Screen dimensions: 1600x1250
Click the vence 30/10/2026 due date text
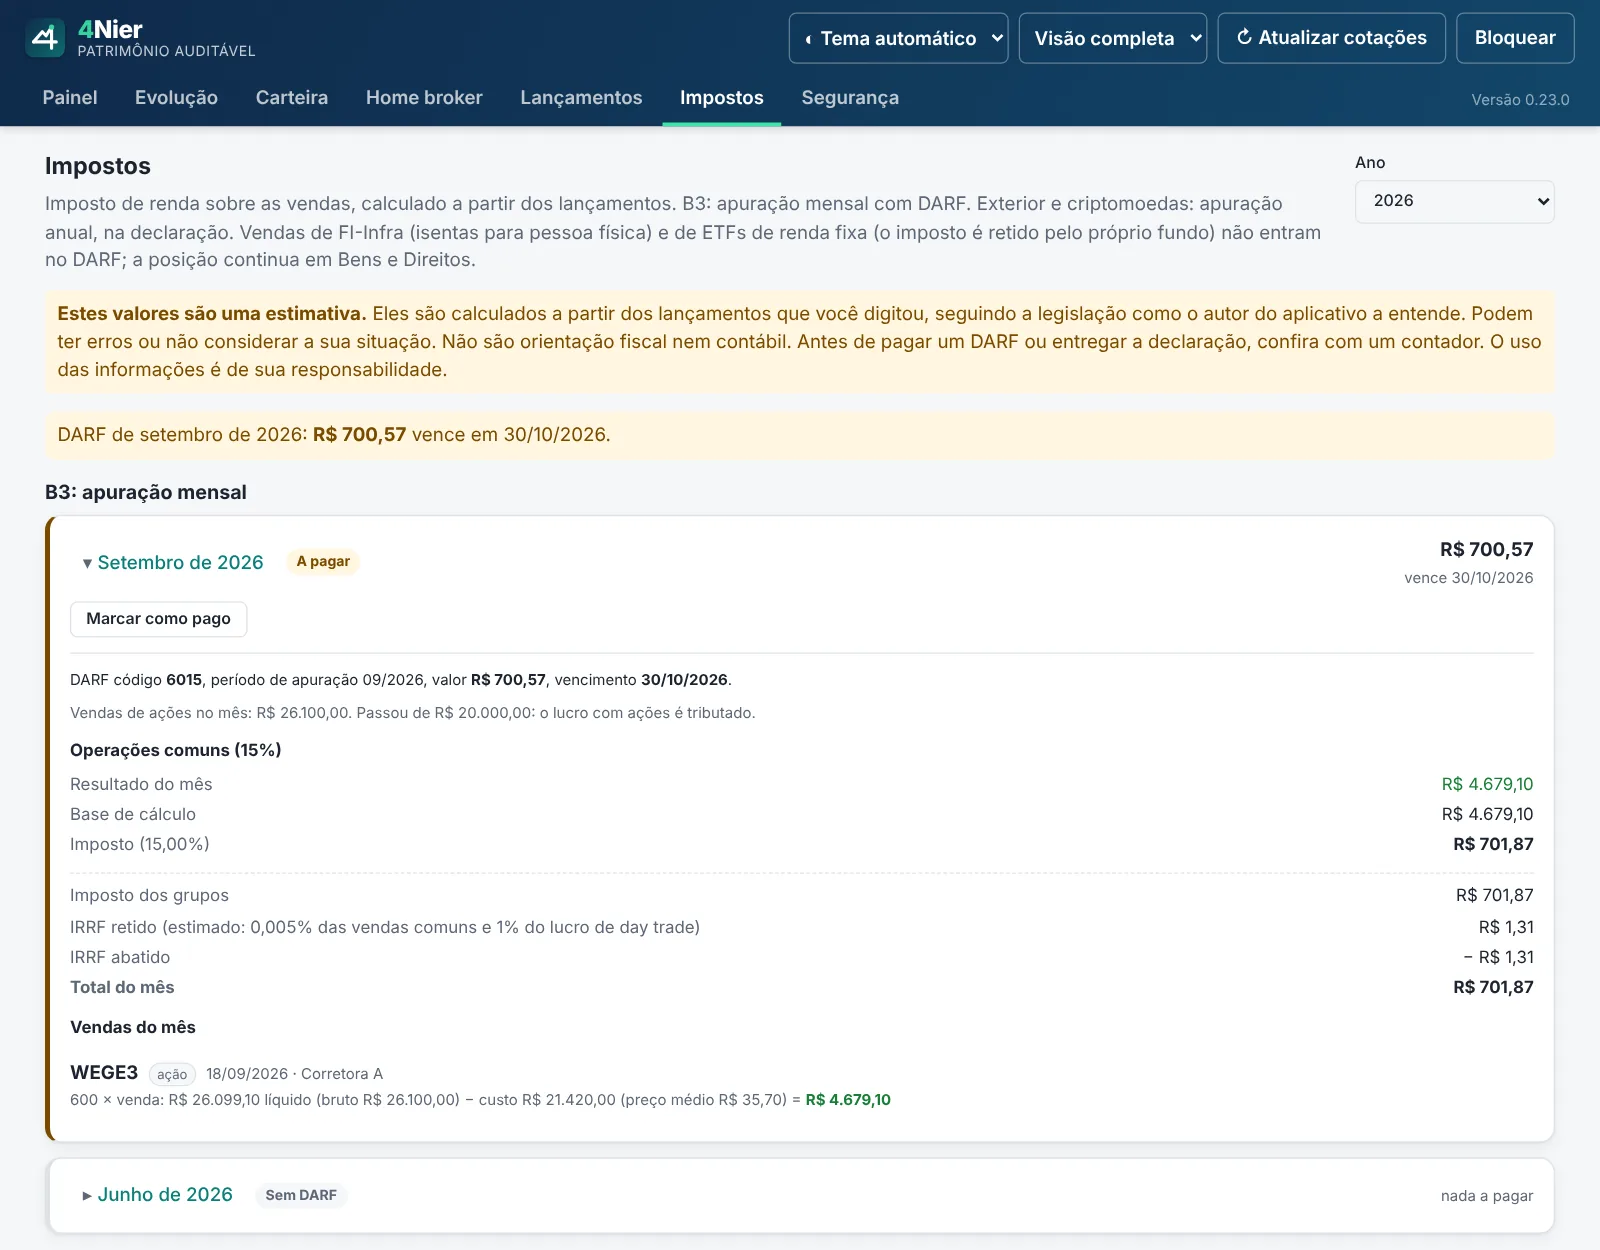1468,578
